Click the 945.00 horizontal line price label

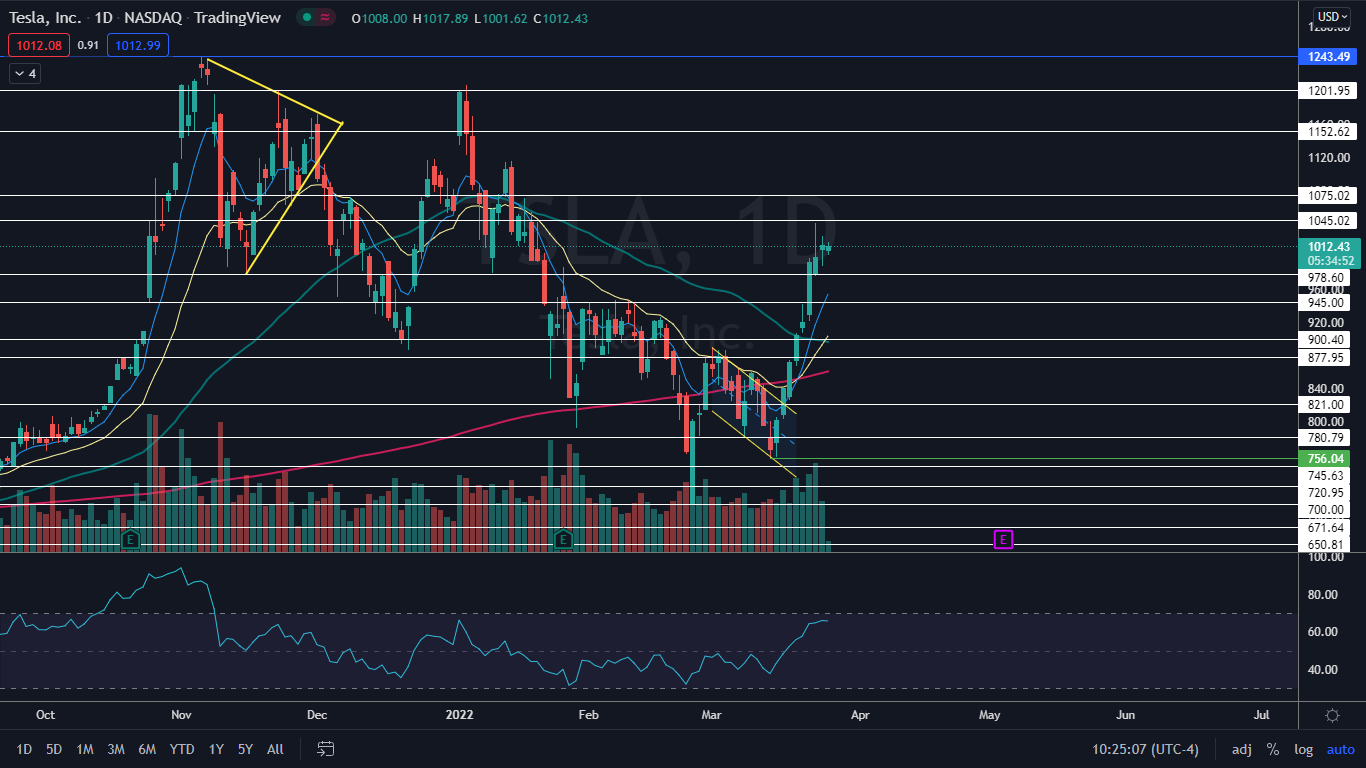(x=1326, y=302)
